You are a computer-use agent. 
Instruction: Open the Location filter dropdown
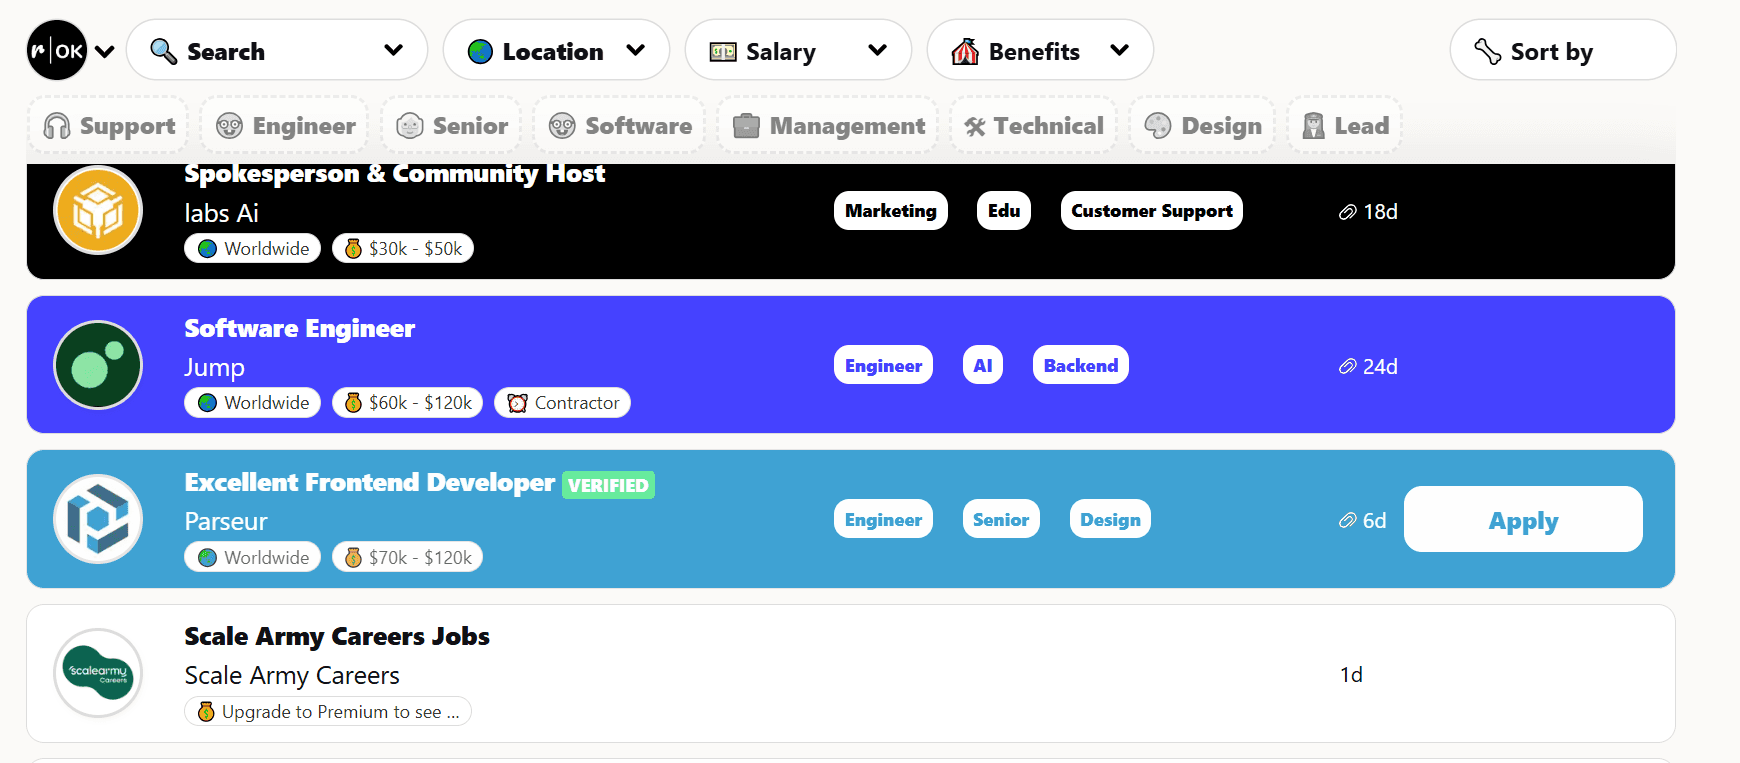[556, 50]
